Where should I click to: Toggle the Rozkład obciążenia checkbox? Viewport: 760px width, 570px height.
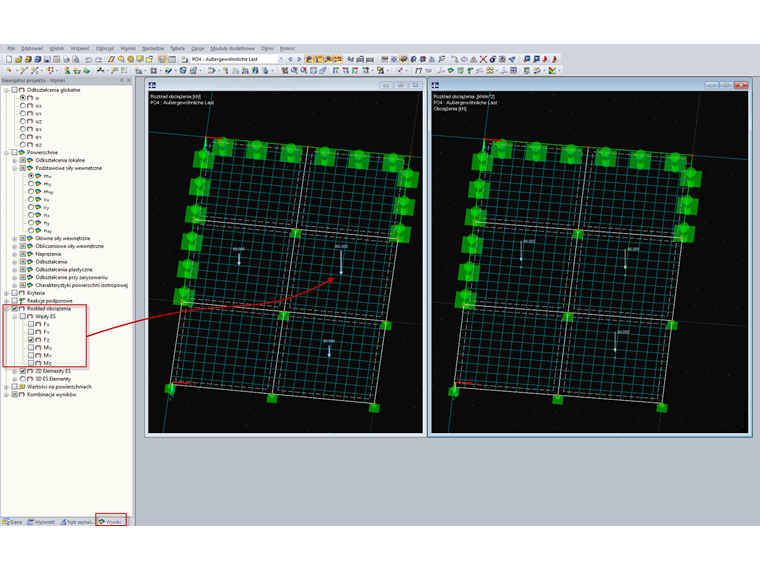15,308
